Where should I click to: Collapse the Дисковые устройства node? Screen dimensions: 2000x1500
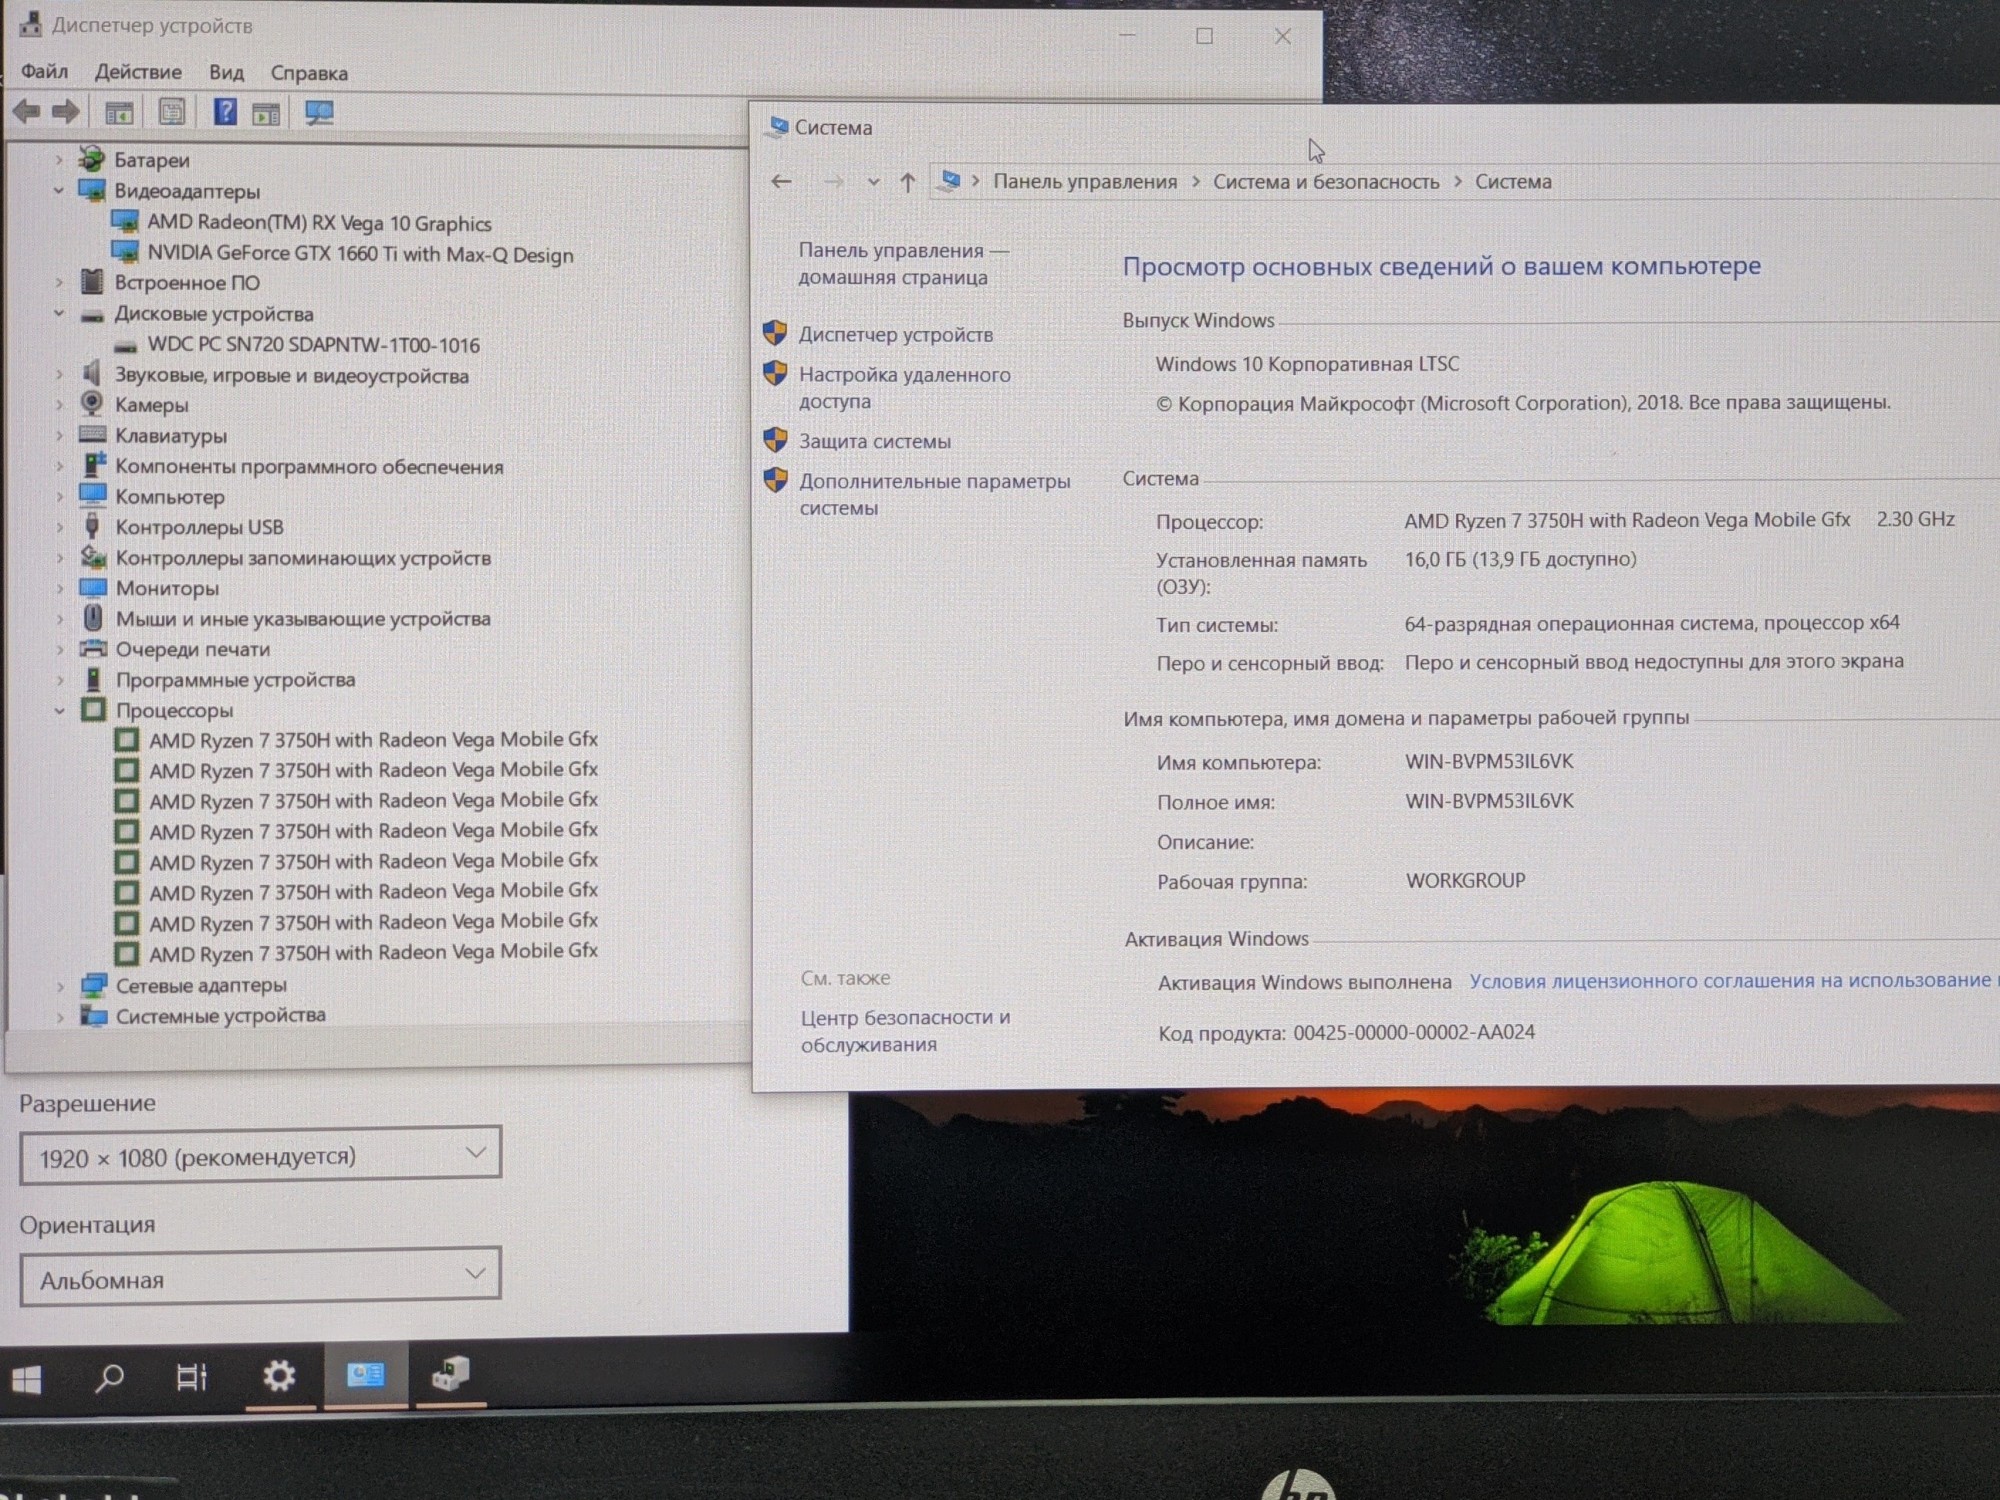point(58,313)
